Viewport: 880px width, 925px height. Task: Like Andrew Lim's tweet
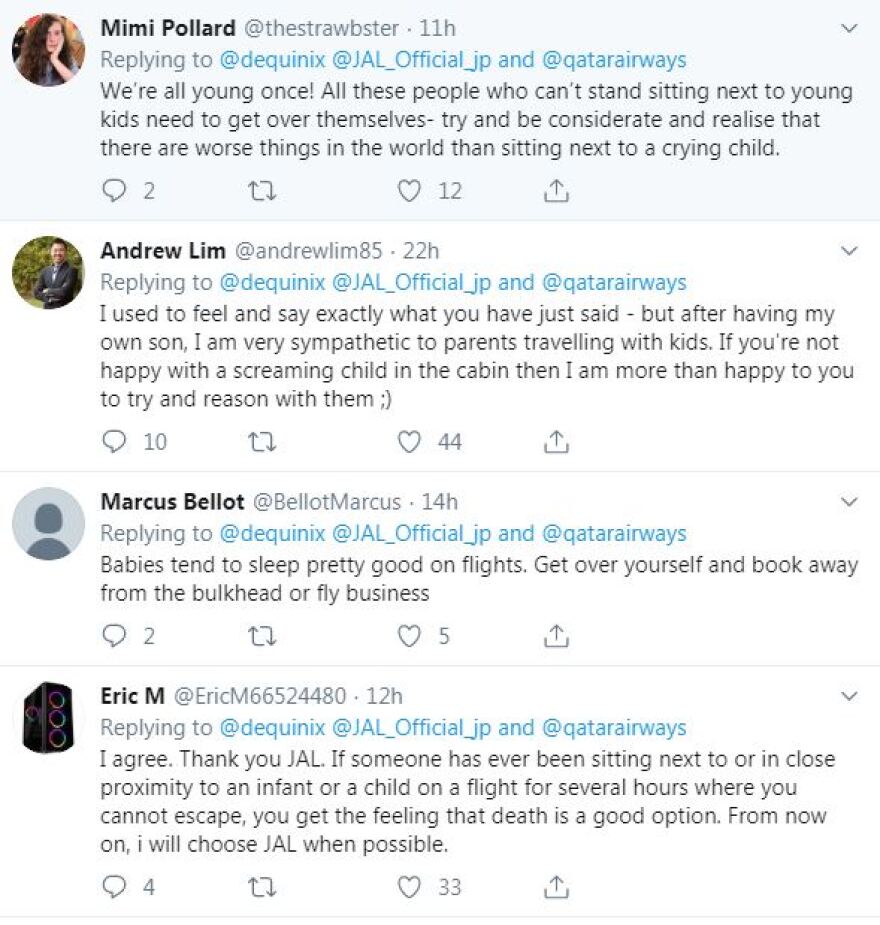coord(409,441)
